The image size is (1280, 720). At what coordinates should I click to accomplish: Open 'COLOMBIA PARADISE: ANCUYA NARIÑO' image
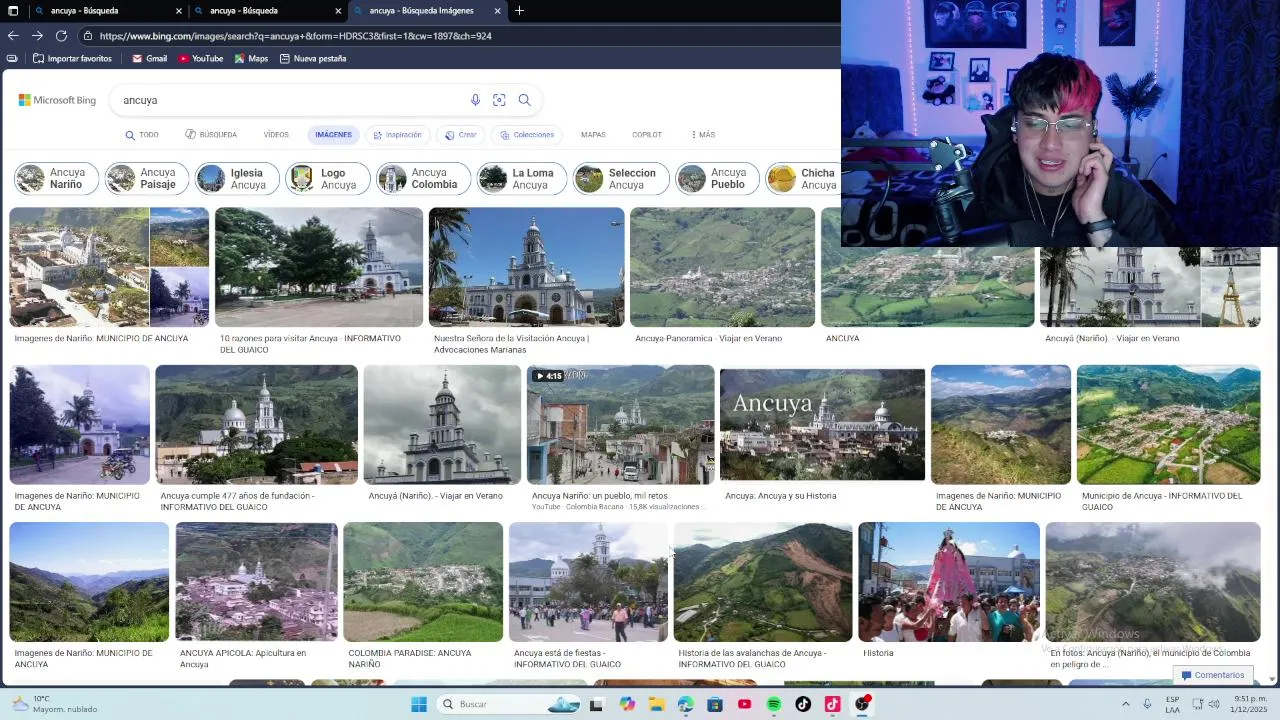tap(423, 582)
